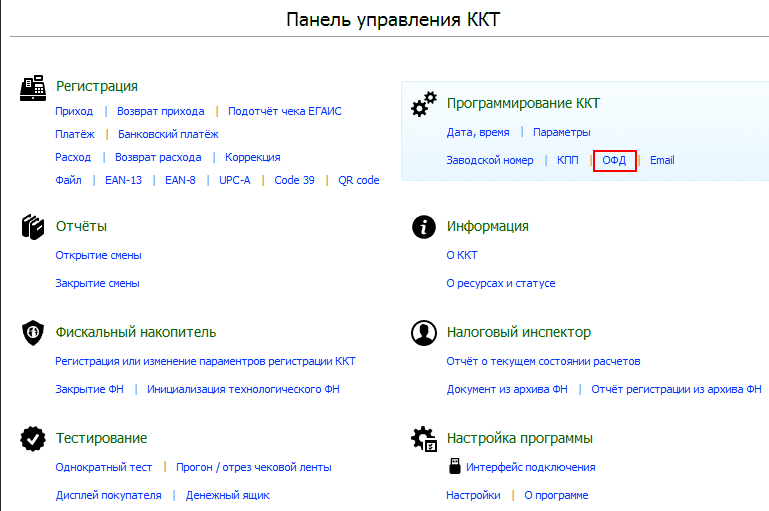Select Закрытие ФН link

(x=89, y=389)
